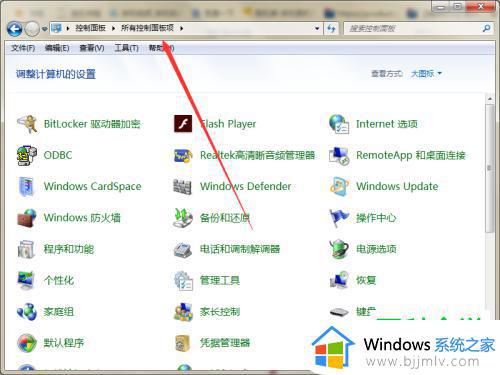Open the 查看(V) menu
Screen dimensions: 500x375
click(x=92, y=48)
